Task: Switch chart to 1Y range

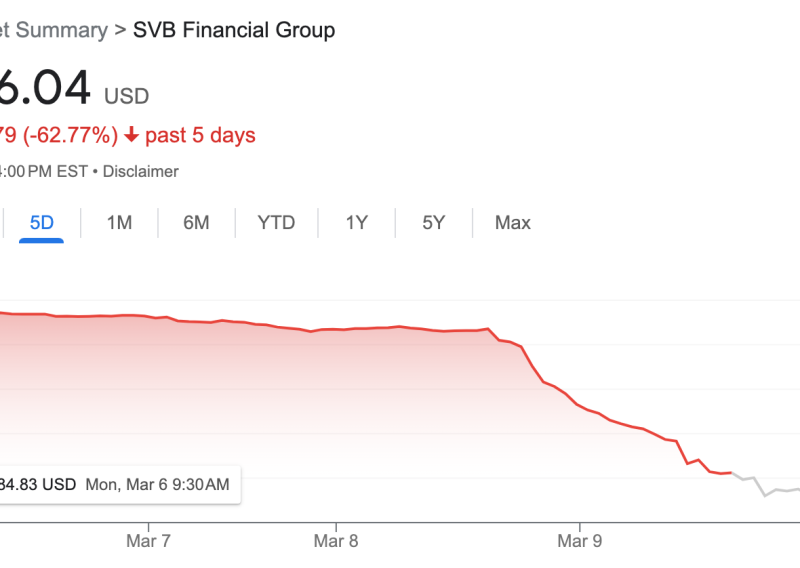Action: click(357, 223)
